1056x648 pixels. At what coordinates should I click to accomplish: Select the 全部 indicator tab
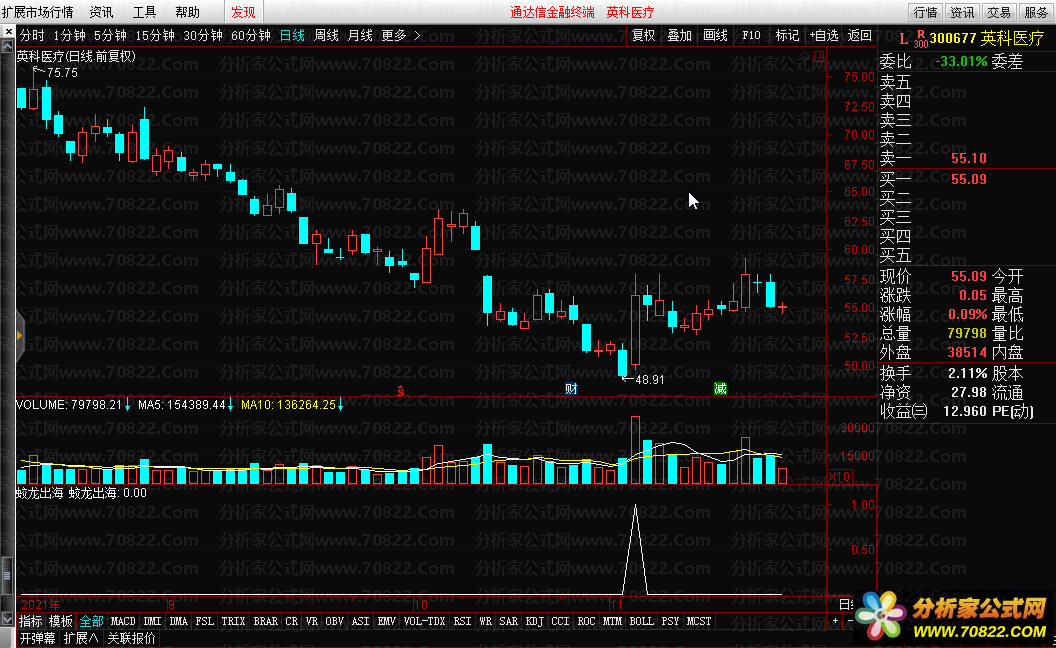[x=91, y=621]
